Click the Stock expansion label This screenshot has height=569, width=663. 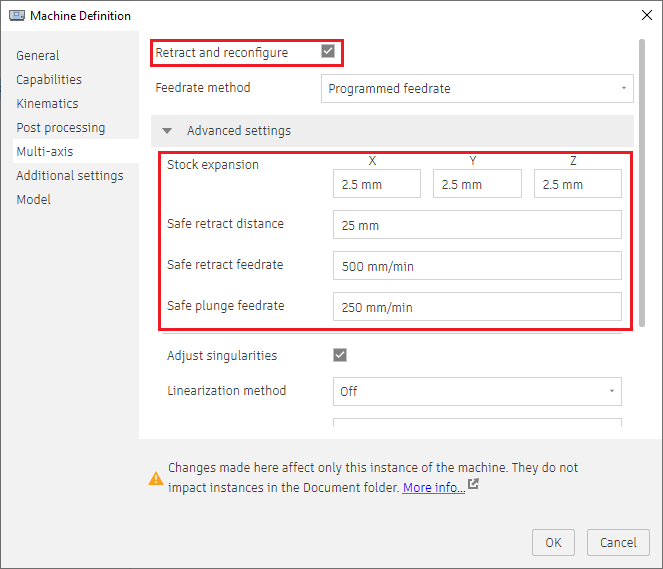pos(213,164)
